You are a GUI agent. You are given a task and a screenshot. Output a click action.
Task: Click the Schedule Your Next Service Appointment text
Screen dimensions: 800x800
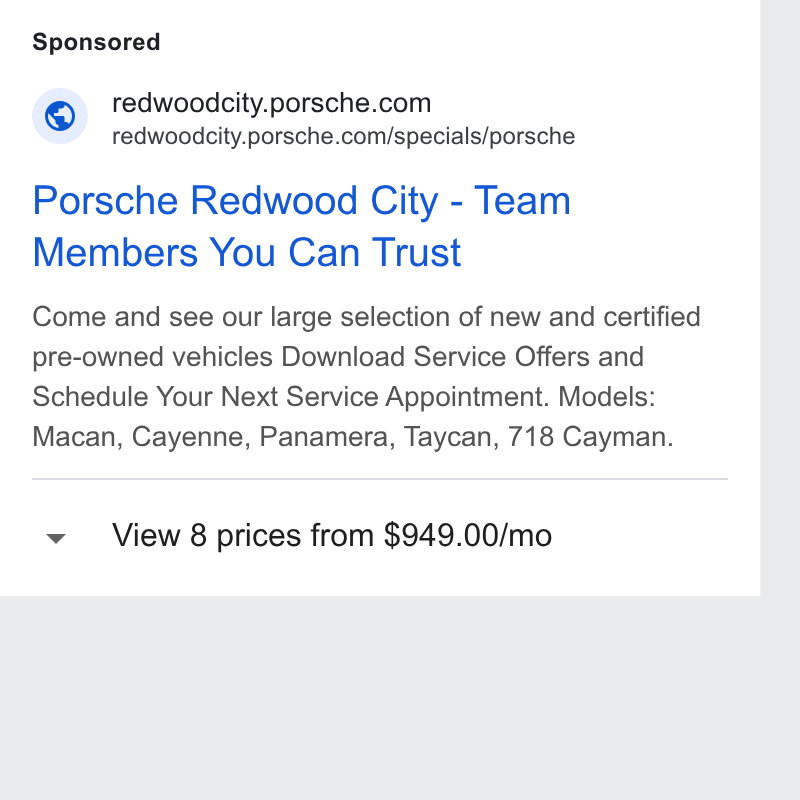click(x=291, y=397)
